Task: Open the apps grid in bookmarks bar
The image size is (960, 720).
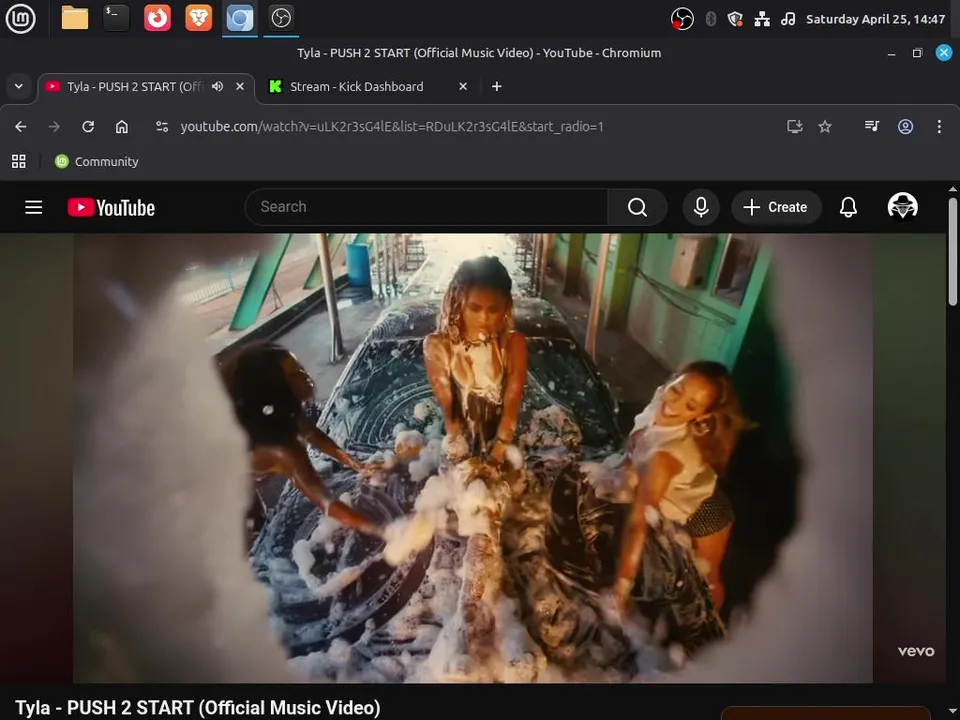Action: coord(19,162)
